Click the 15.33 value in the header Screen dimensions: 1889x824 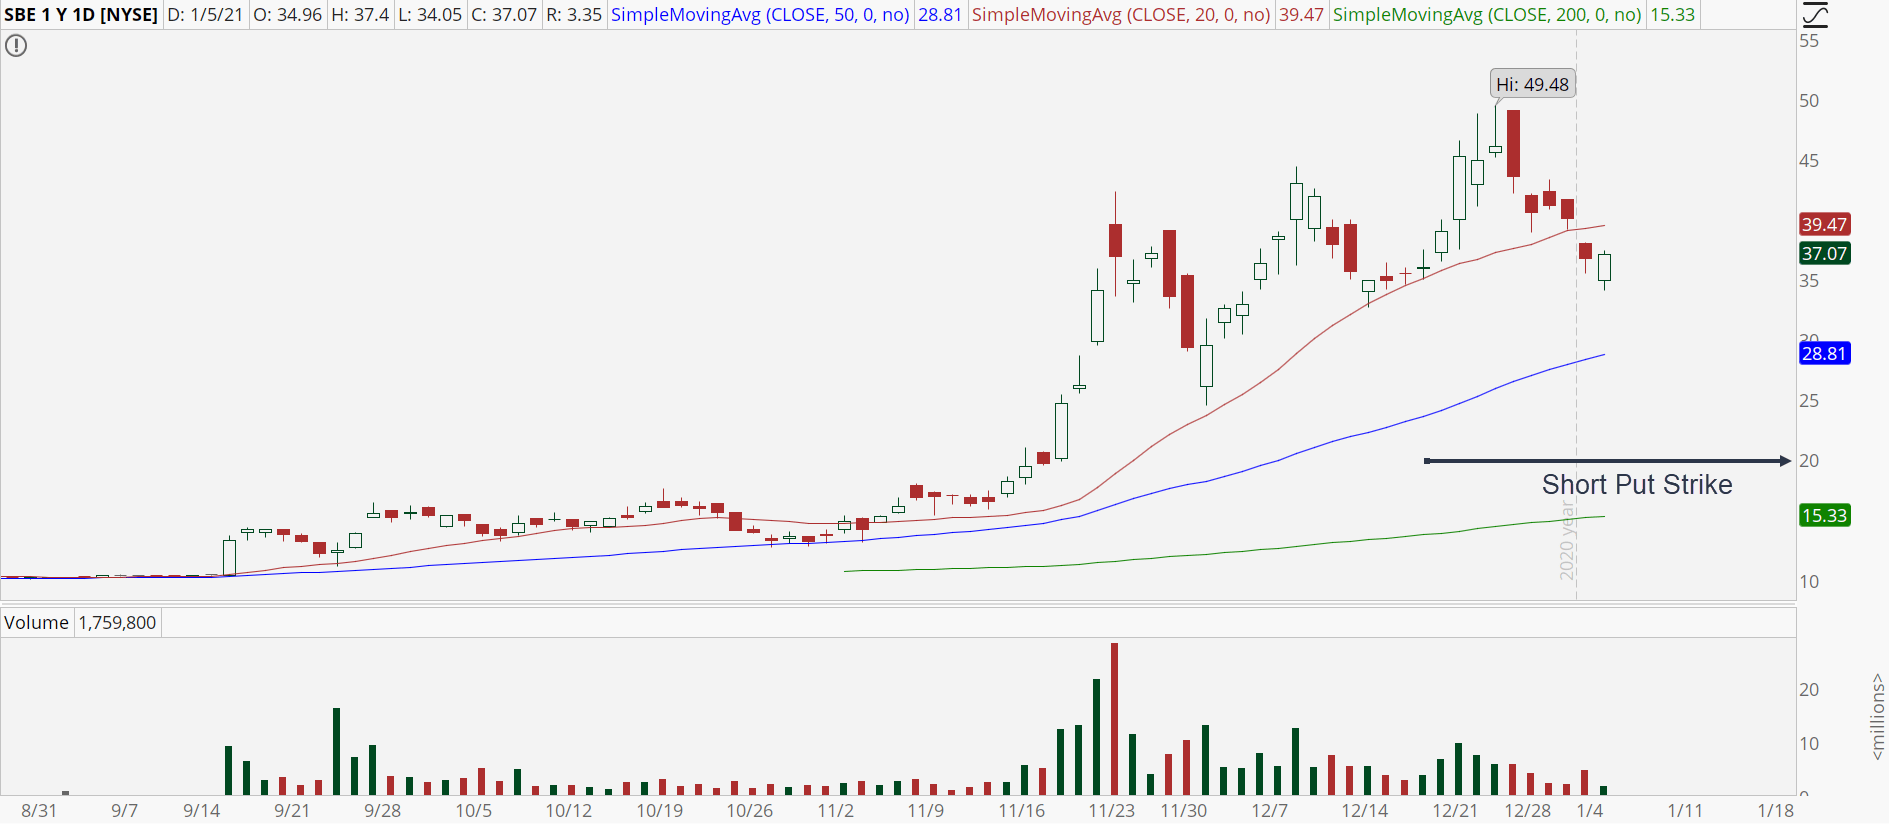coord(1672,15)
